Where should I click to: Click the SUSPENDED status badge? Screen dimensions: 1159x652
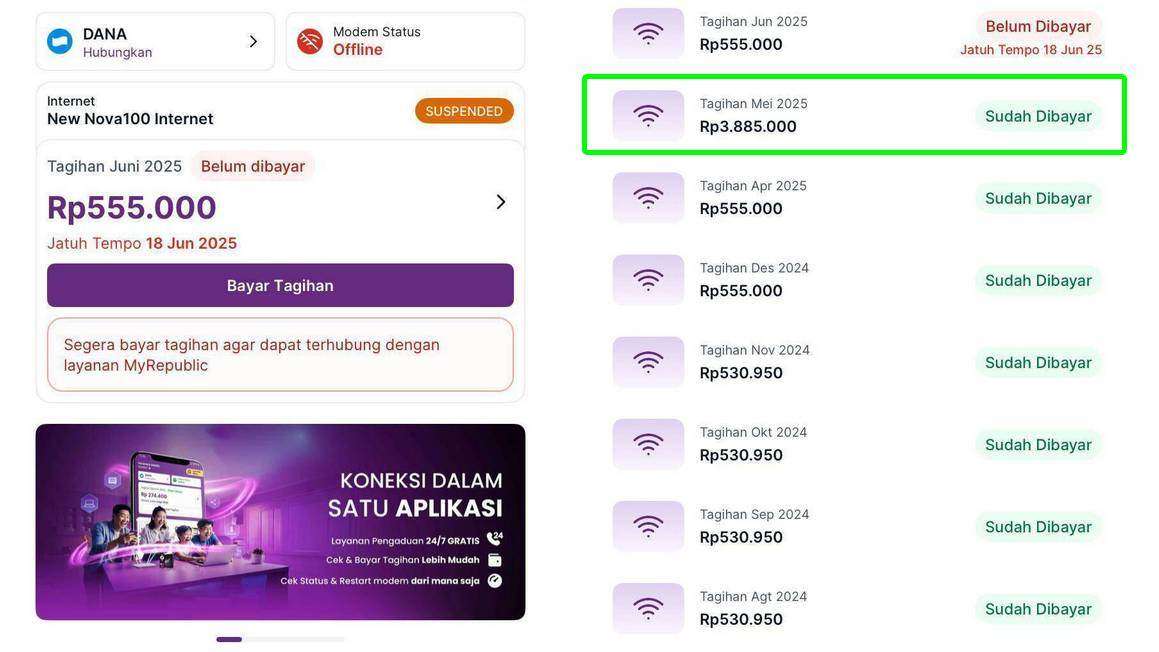click(464, 111)
